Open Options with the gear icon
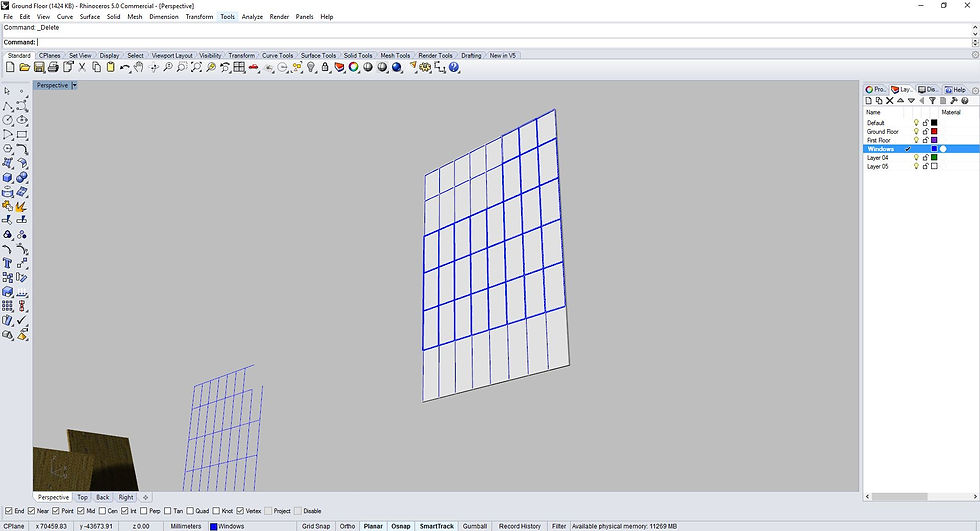Image resolution: width=980 pixels, height=531 pixels. [x=425, y=67]
